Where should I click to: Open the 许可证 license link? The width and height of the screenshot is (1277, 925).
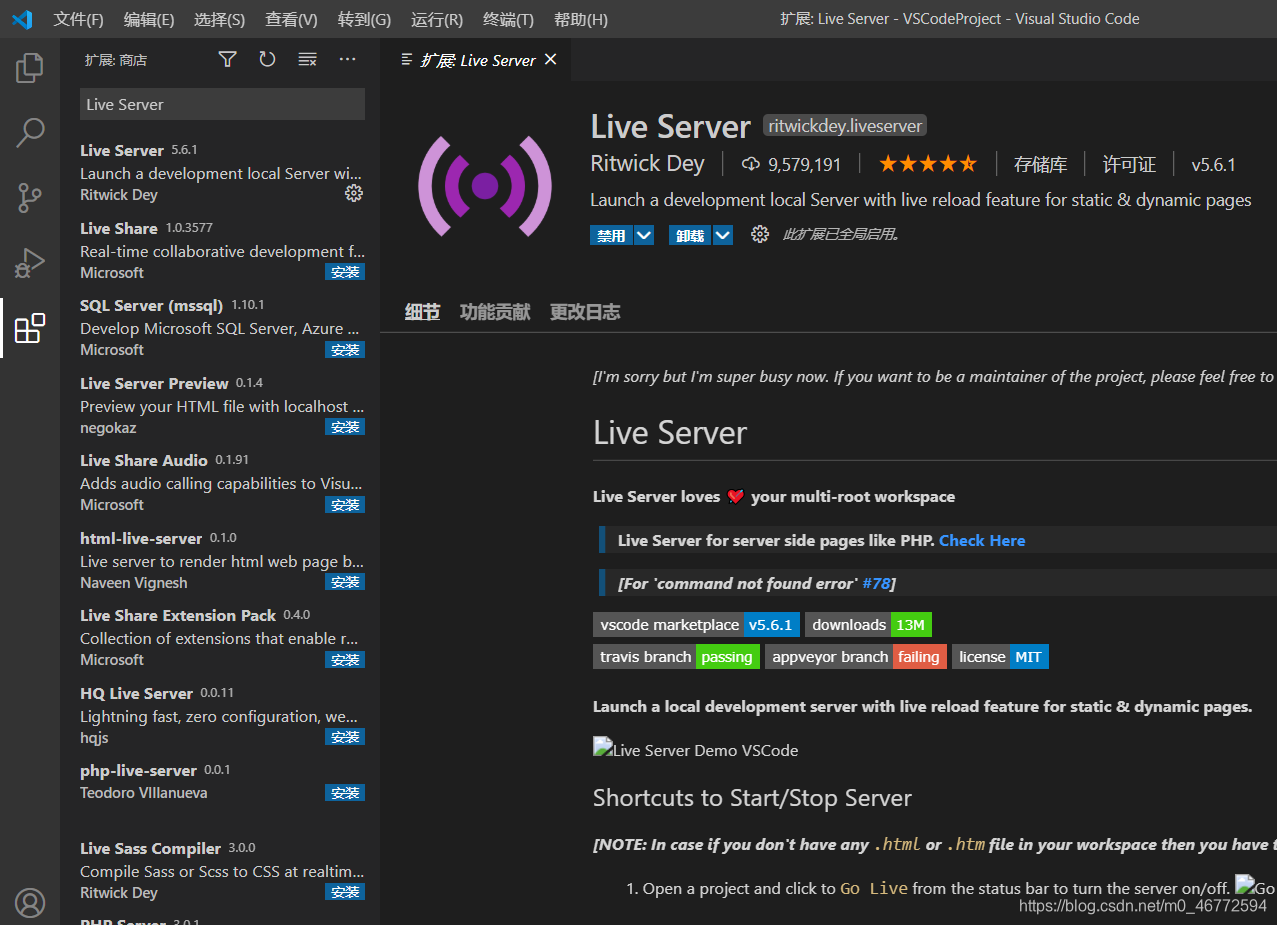click(x=1129, y=164)
